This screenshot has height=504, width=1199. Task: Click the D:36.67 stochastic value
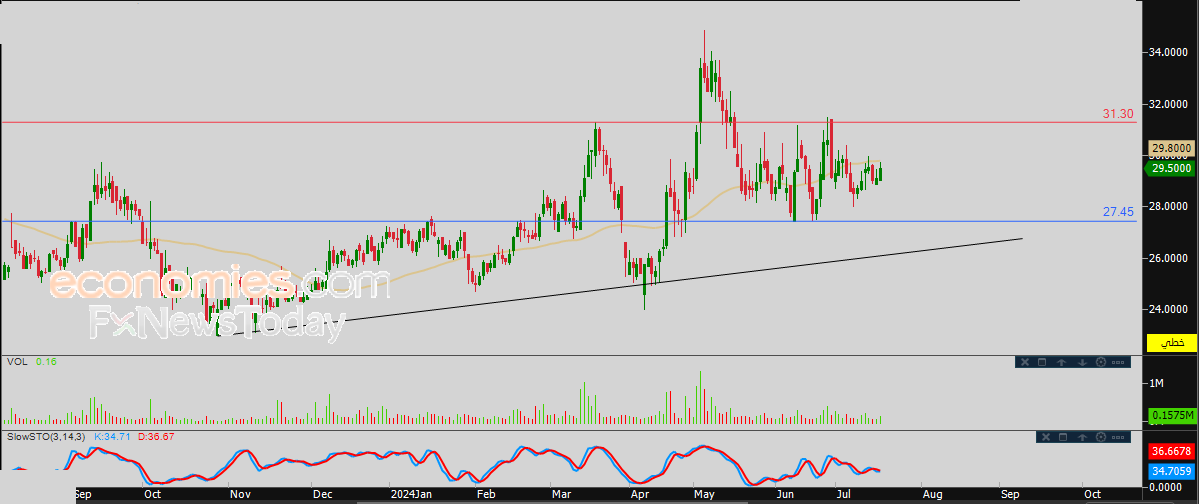point(156,436)
